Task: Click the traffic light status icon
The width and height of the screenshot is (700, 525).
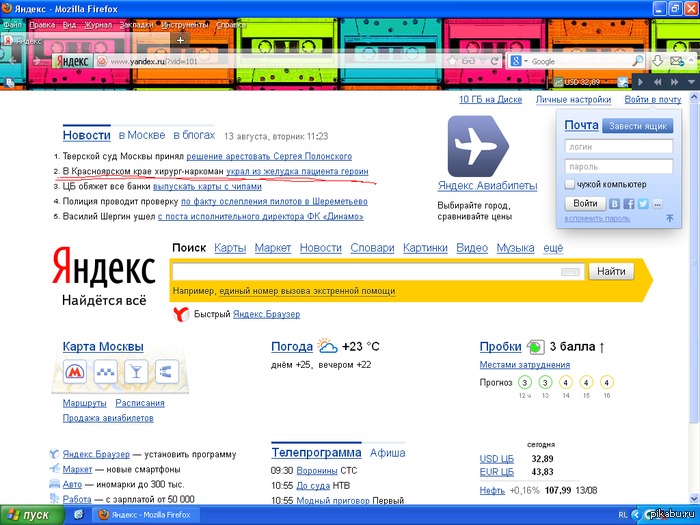Action: pyautogui.click(x=536, y=346)
